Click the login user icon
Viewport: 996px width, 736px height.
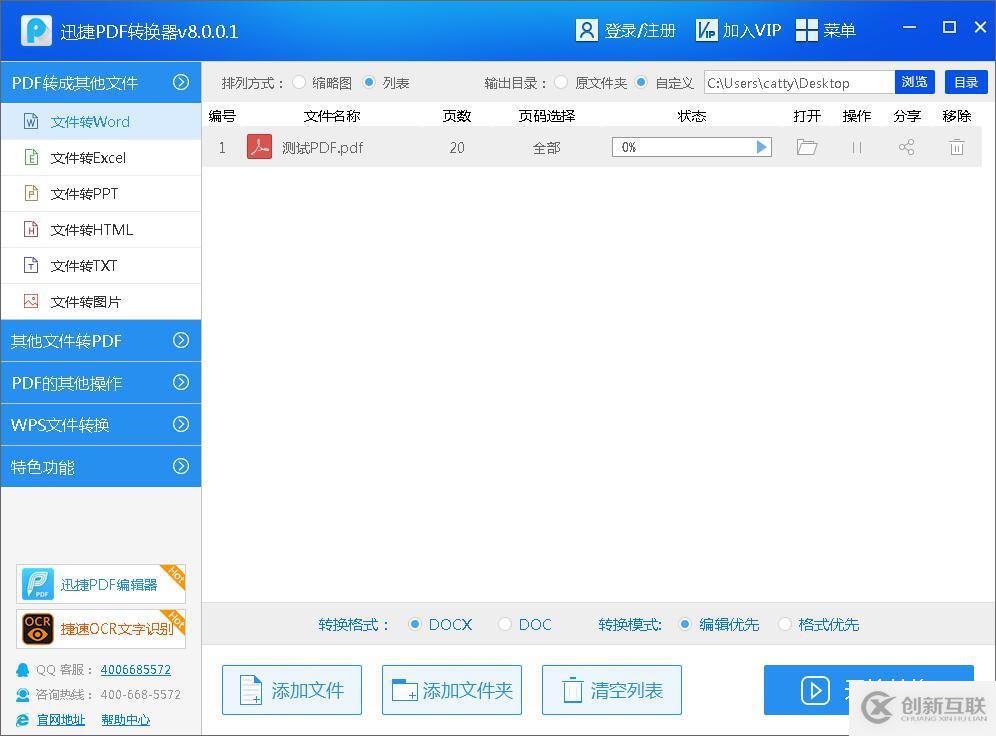tap(586, 30)
